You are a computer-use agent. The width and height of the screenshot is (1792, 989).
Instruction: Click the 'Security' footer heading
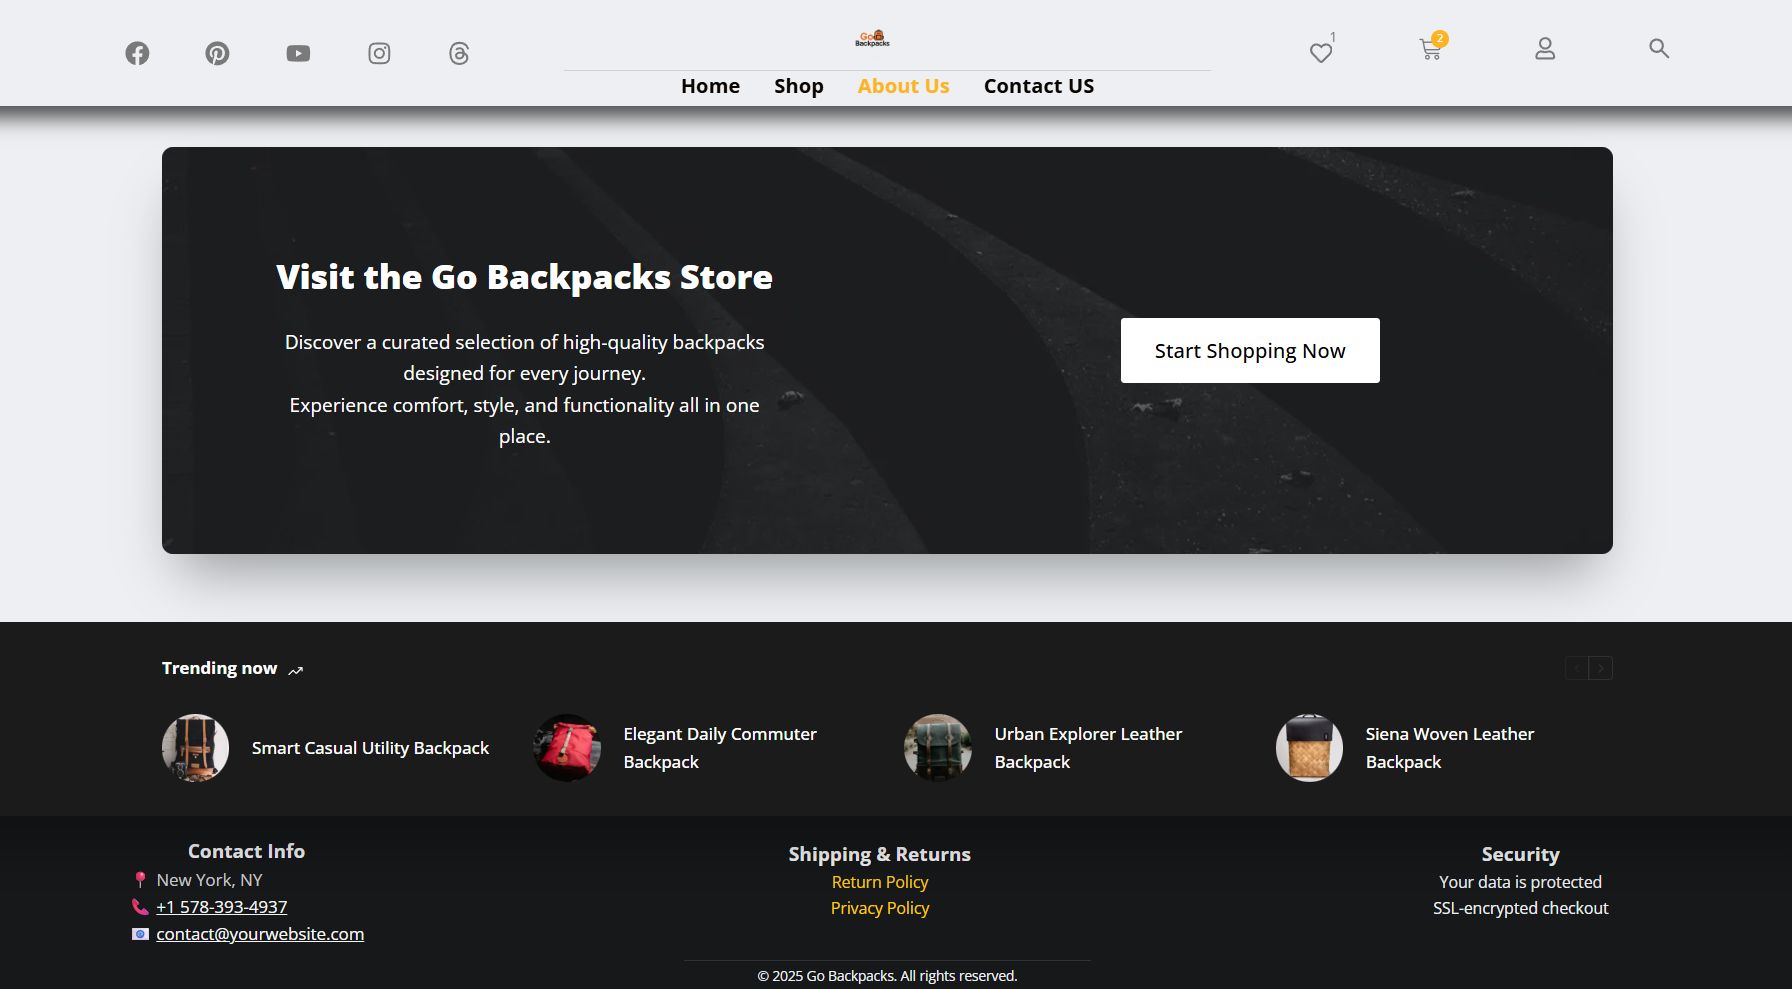coord(1520,854)
